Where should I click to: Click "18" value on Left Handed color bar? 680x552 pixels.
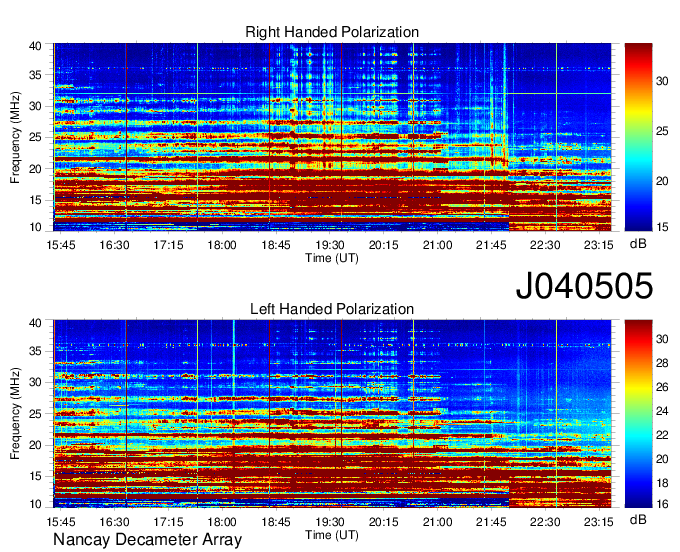click(x=662, y=483)
